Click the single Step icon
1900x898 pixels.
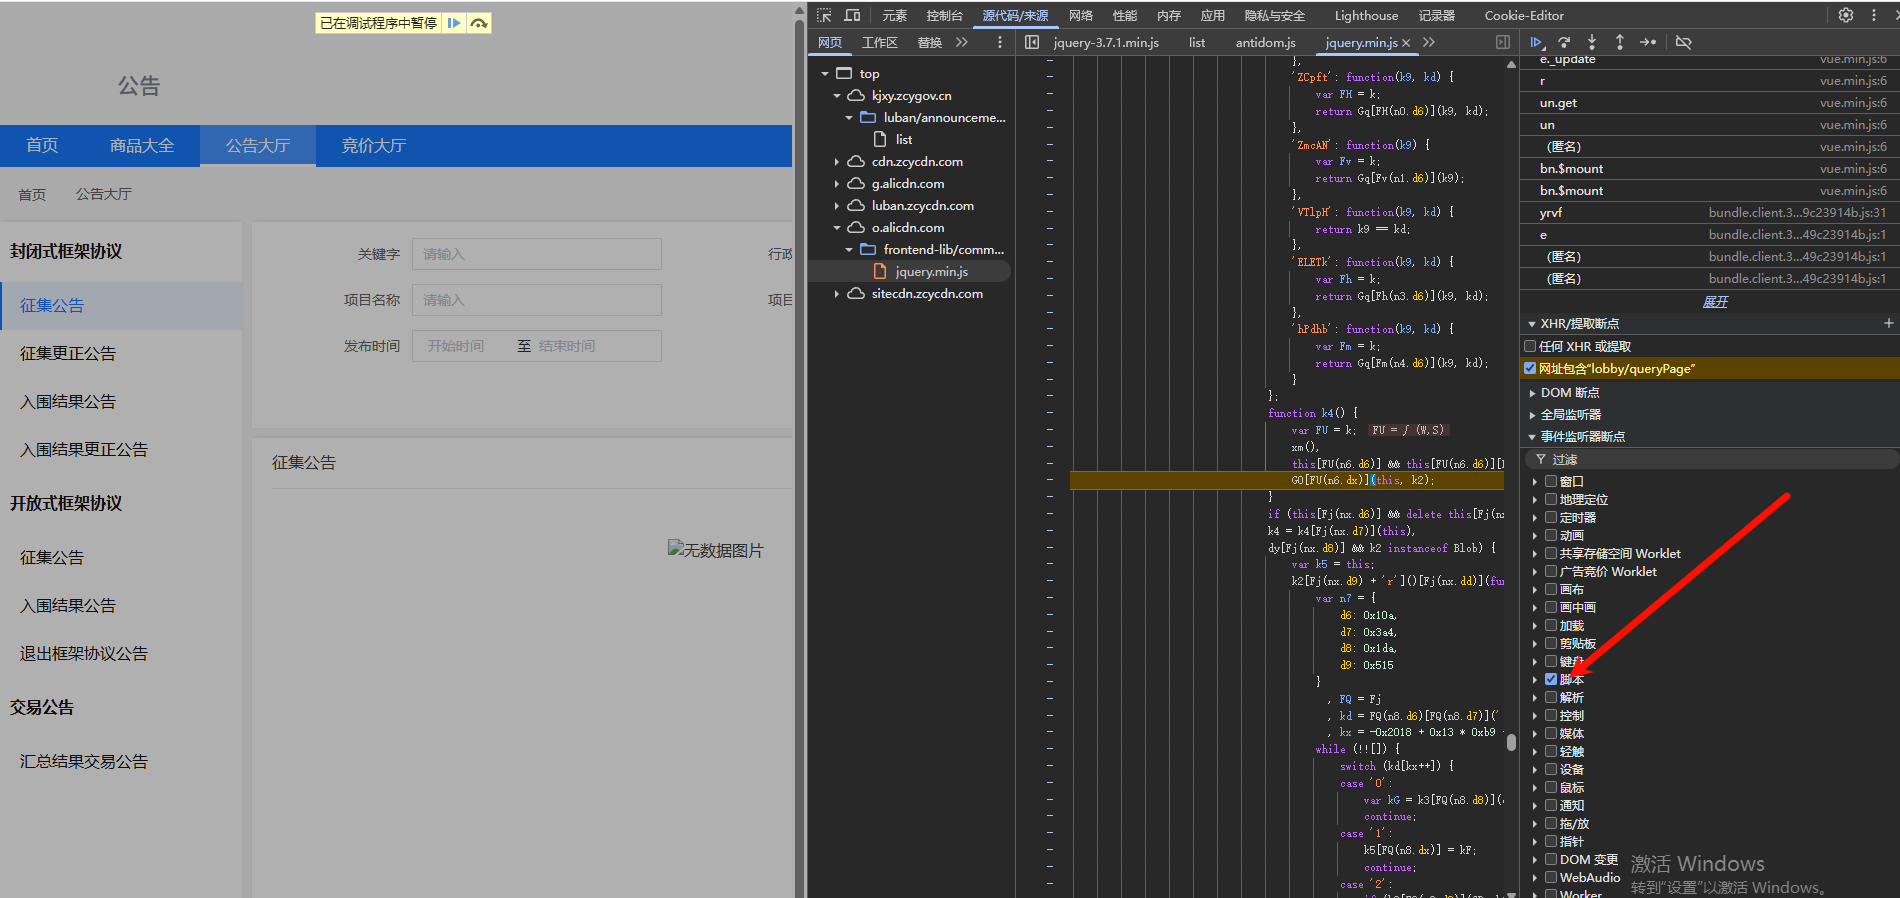[1648, 42]
